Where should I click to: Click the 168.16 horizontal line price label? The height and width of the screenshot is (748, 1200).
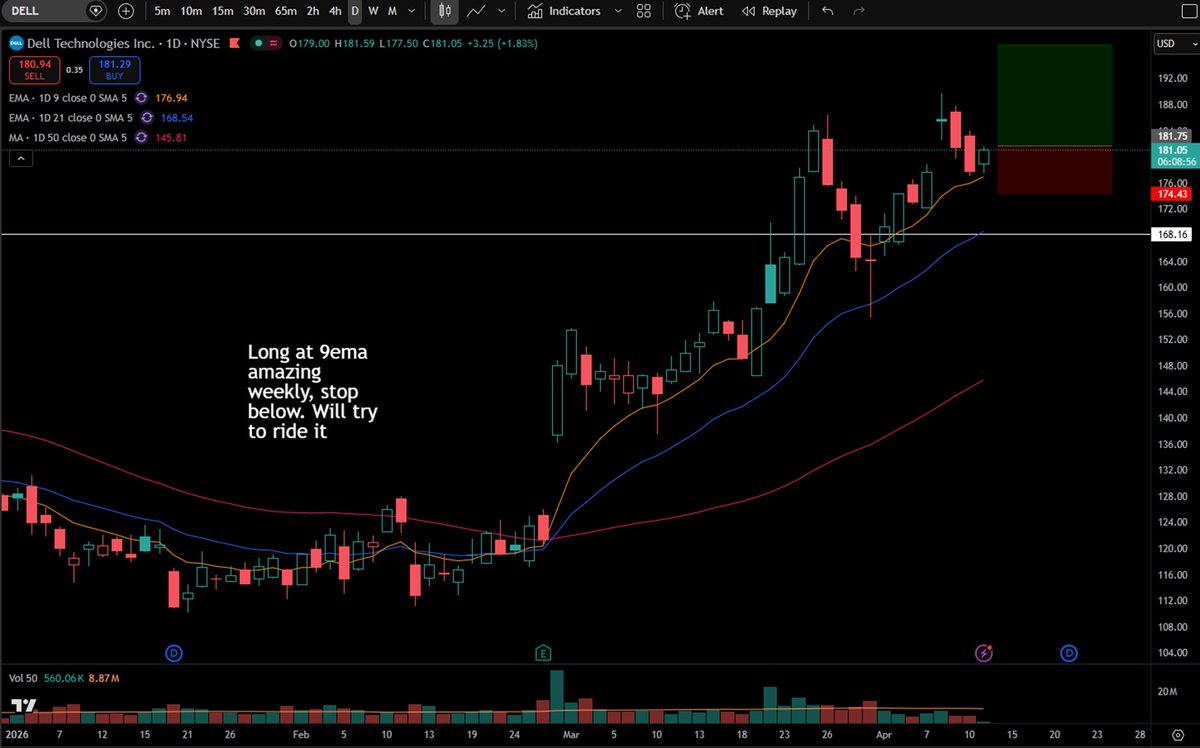[1170, 235]
